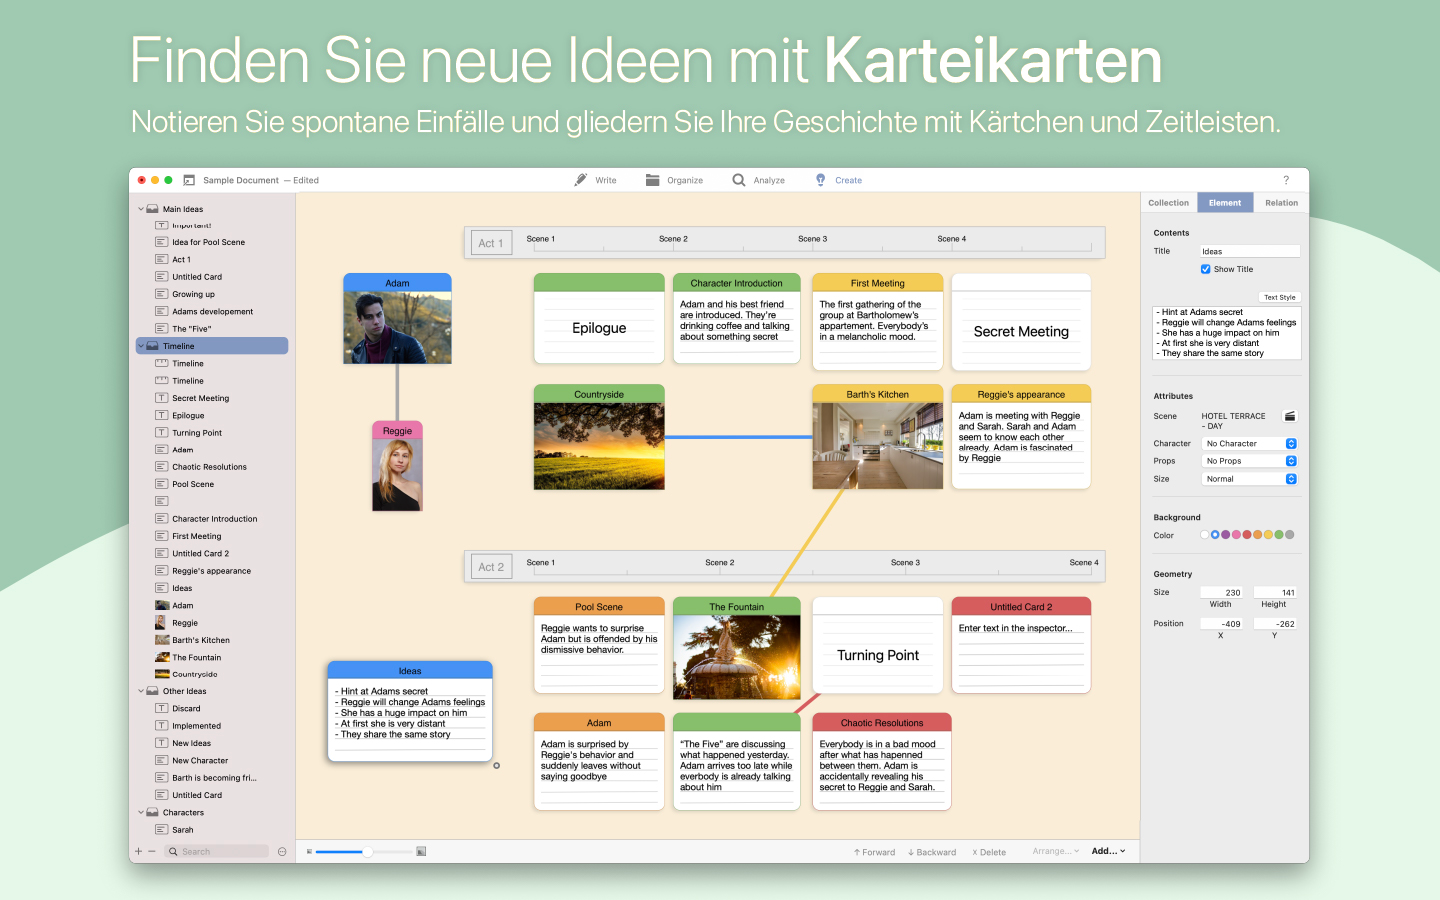1440x900 pixels.
Task: Open the Character dropdown showing No Character
Action: pos(1249,443)
